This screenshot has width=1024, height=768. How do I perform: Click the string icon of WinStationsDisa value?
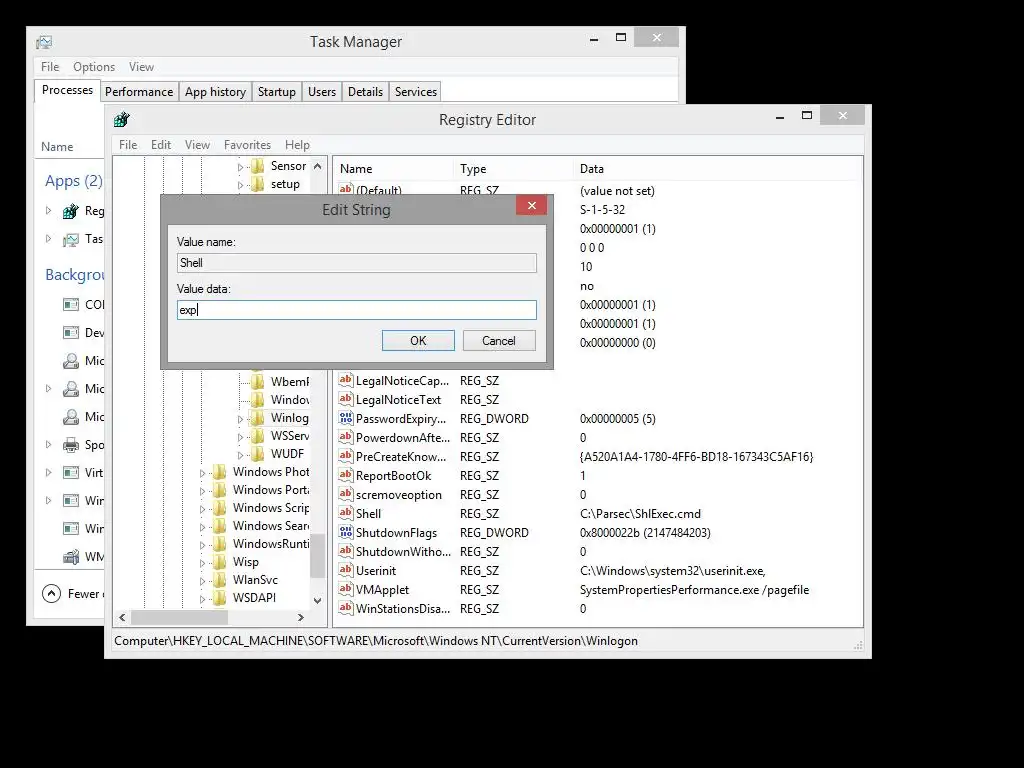point(345,608)
